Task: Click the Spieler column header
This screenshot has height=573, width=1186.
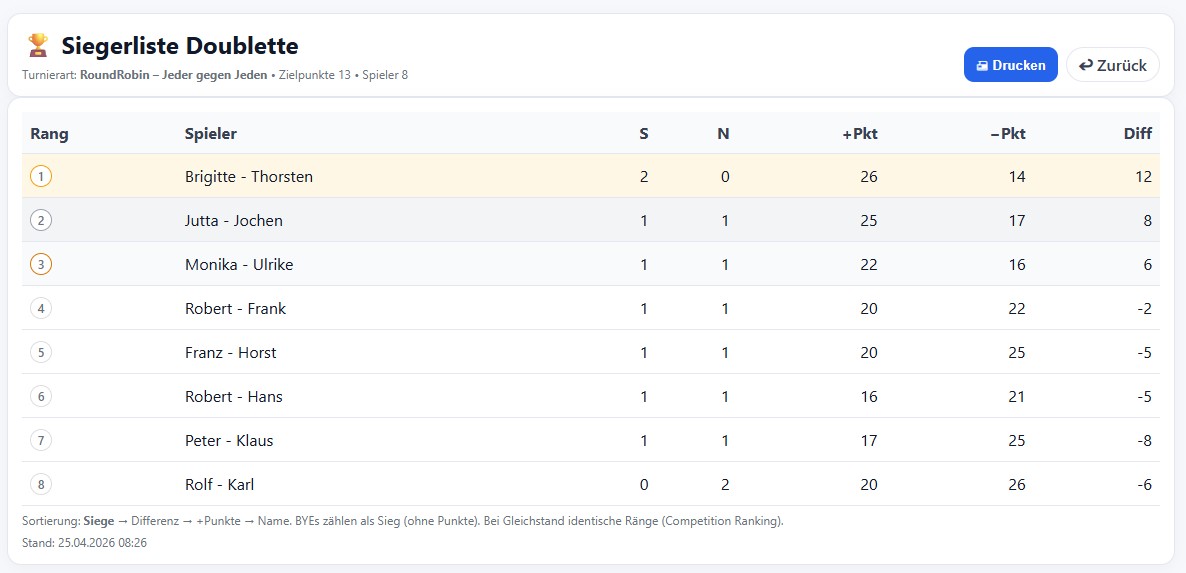Action: pyautogui.click(x=211, y=134)
